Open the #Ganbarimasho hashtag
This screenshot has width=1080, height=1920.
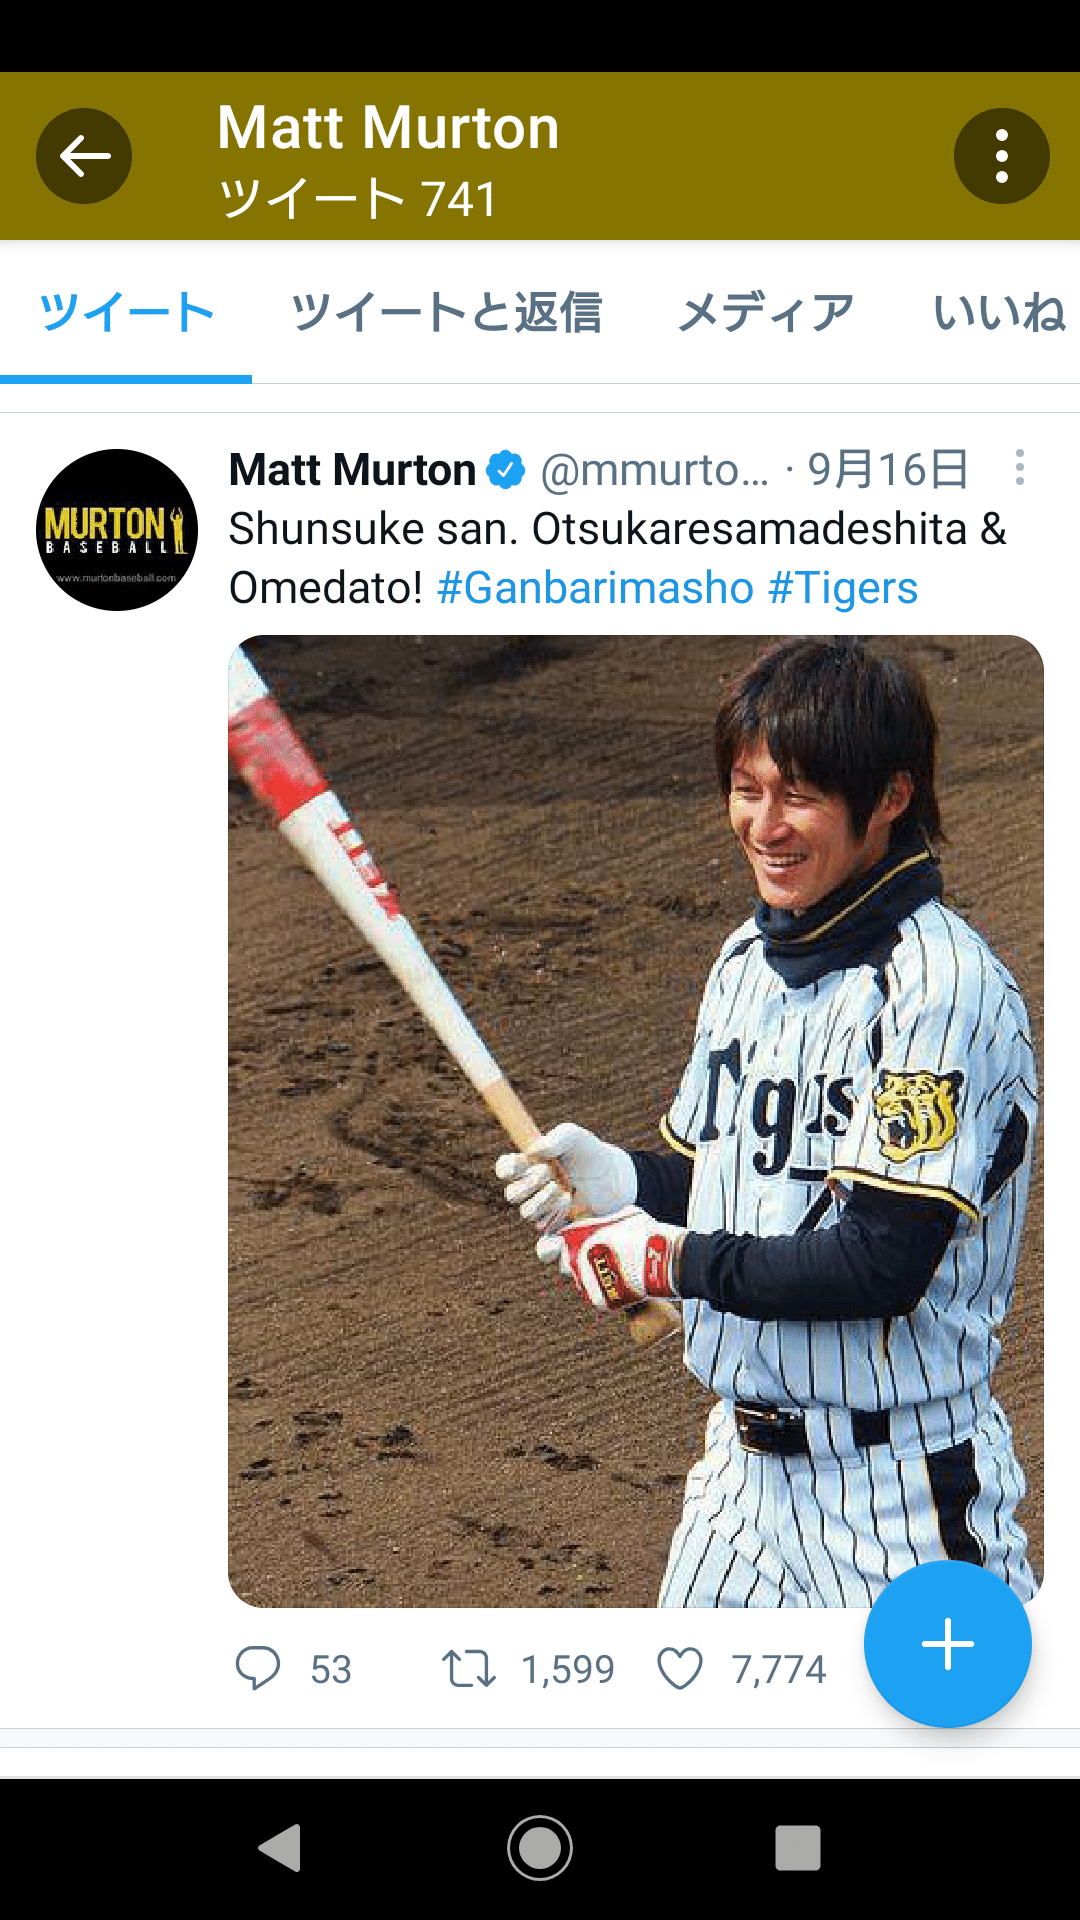[595, 588]
